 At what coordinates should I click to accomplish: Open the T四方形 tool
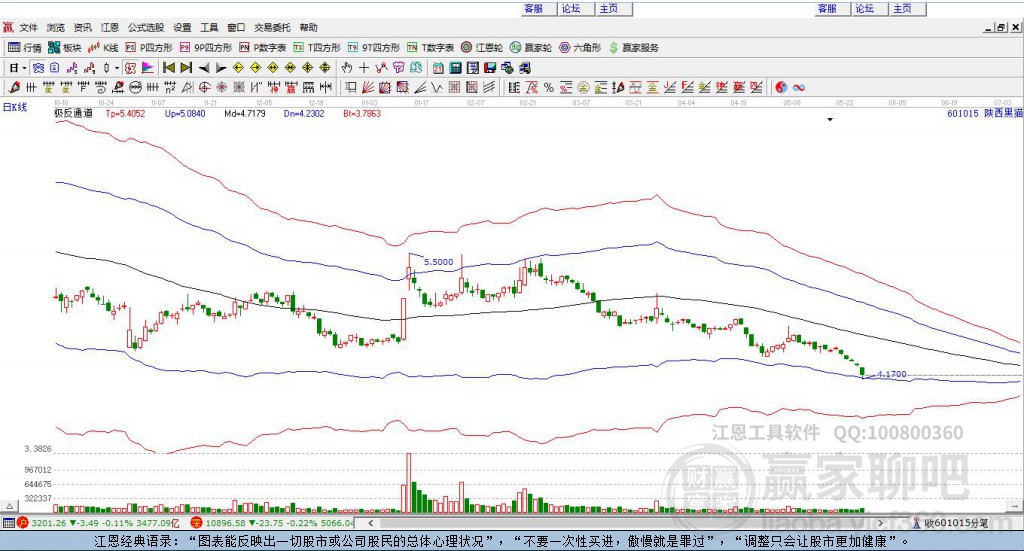point(317,48)
